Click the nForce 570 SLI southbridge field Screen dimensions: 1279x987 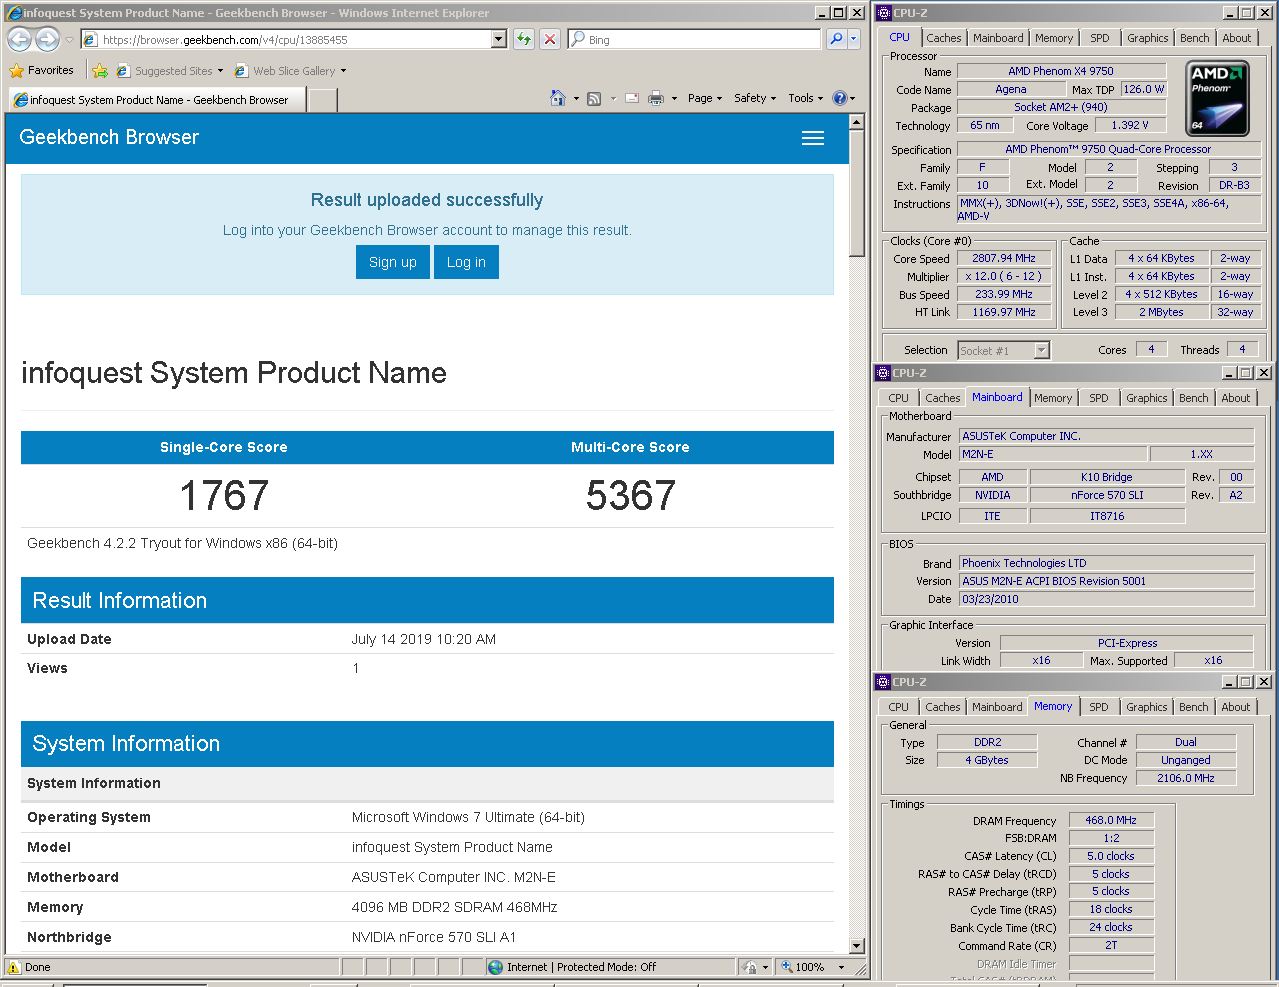pyautogui.click(x=1107, y=495)
